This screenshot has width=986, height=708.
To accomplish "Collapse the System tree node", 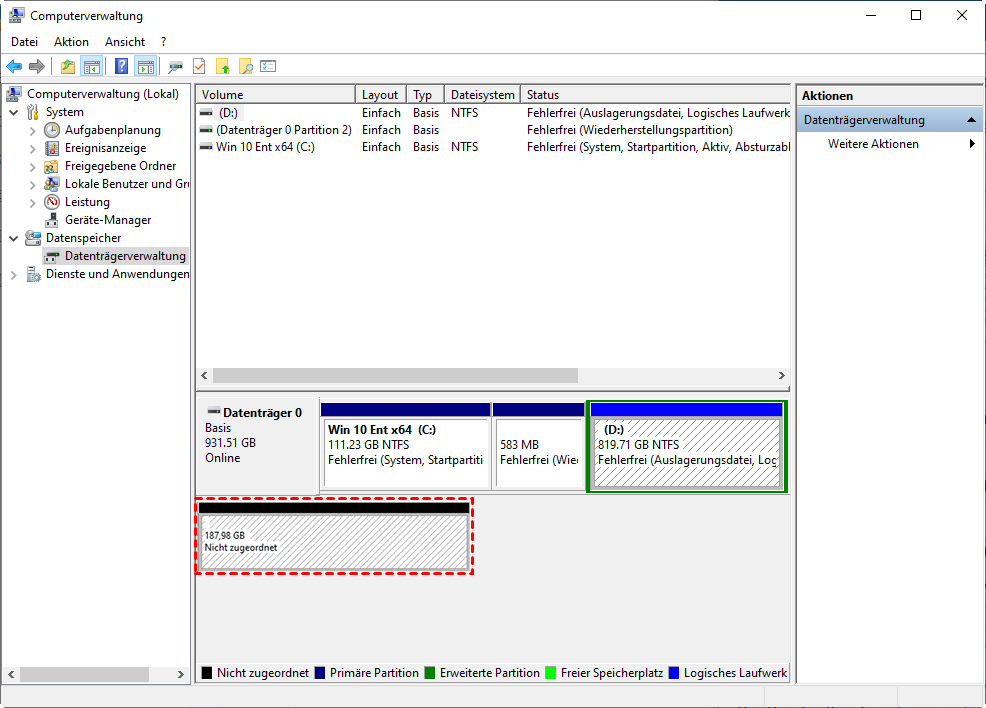I will [14, 113].
